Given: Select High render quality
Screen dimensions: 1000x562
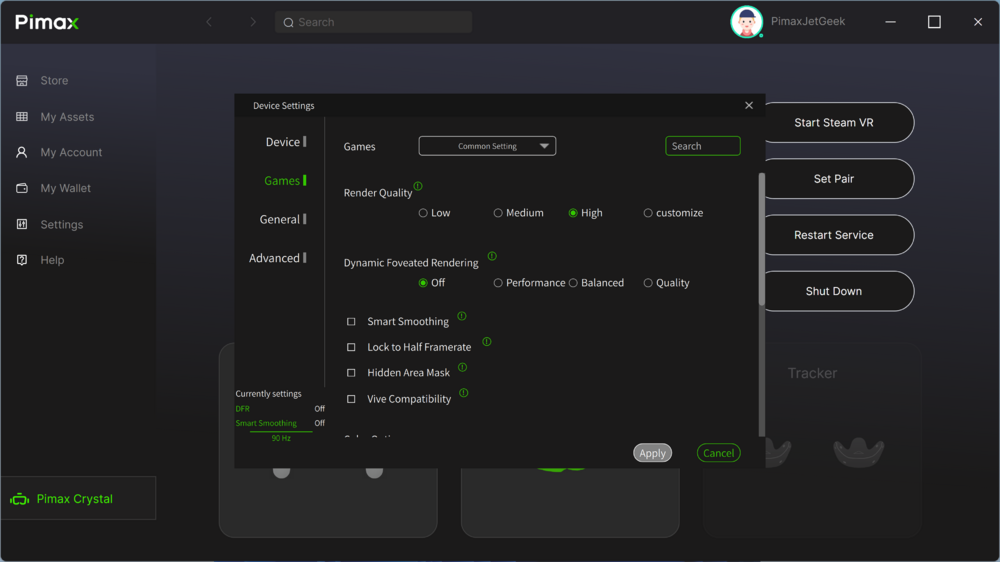Looking at the screenshot, I should pos(573,213).
